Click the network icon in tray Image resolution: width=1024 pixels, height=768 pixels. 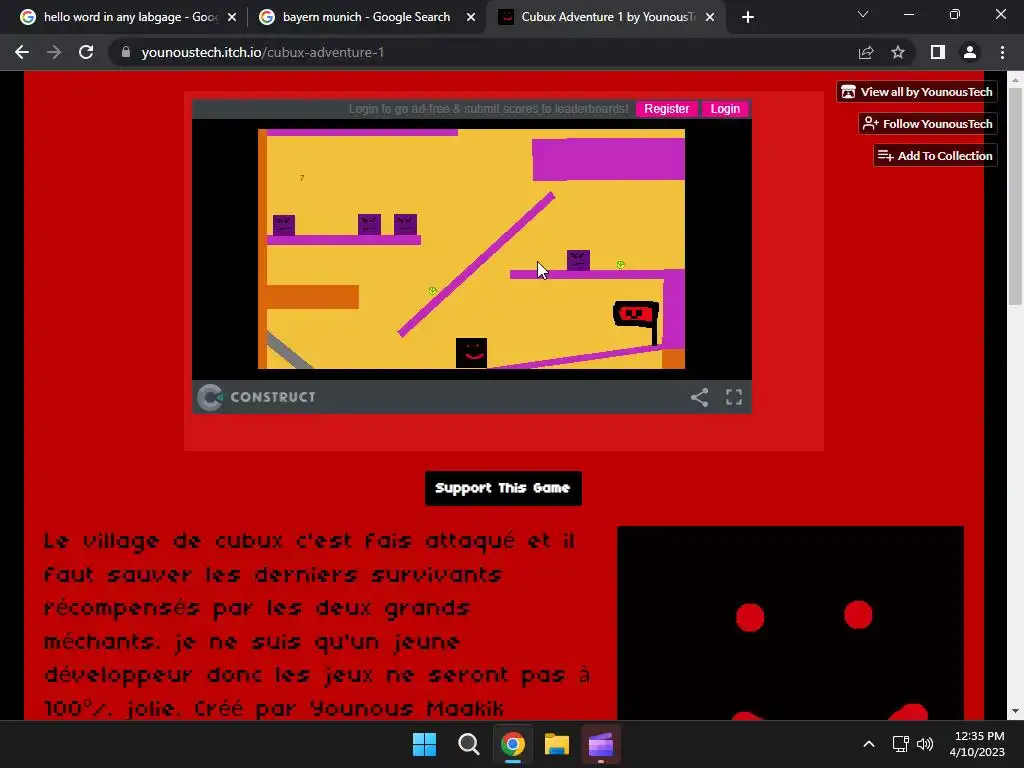(901, 744)
